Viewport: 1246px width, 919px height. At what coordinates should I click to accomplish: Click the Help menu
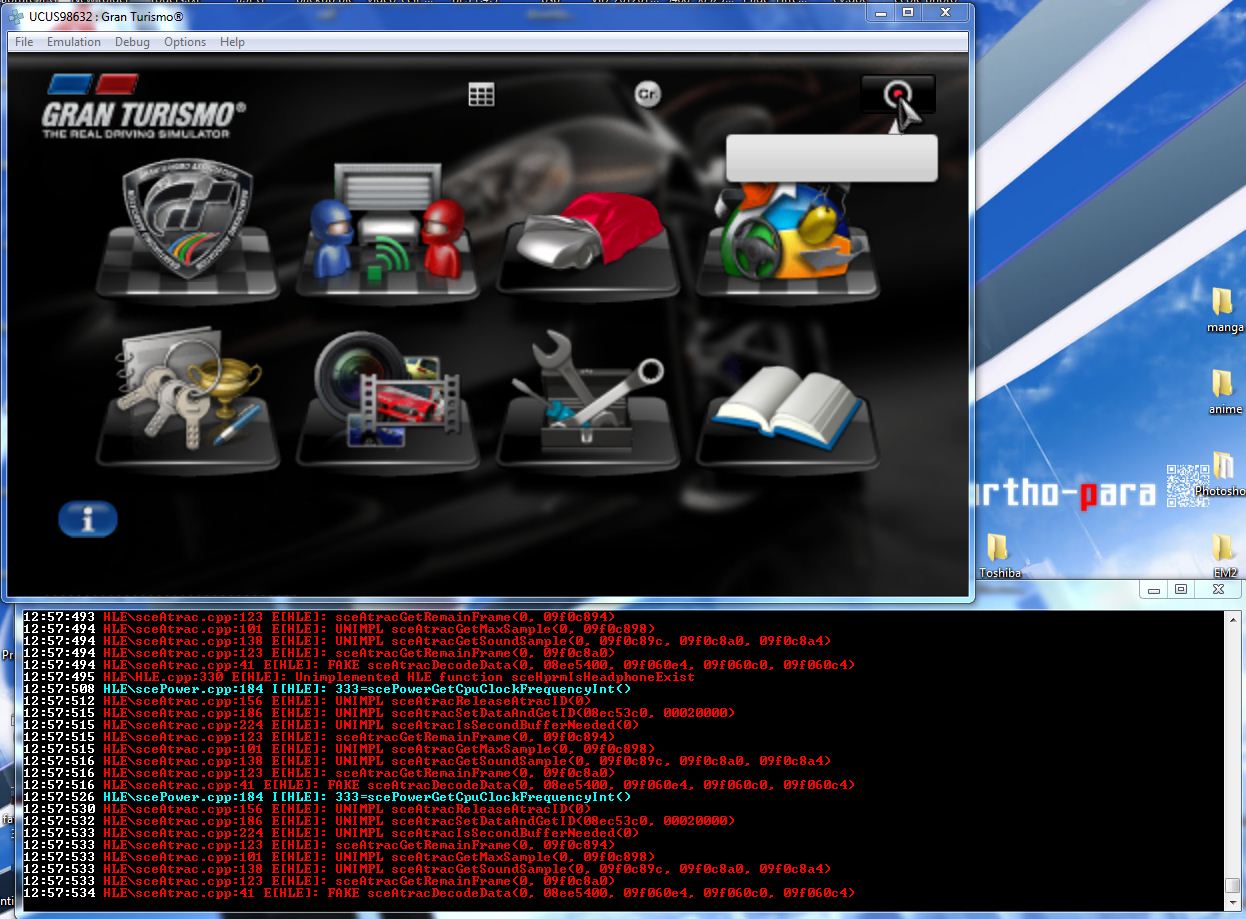[232, 42]
